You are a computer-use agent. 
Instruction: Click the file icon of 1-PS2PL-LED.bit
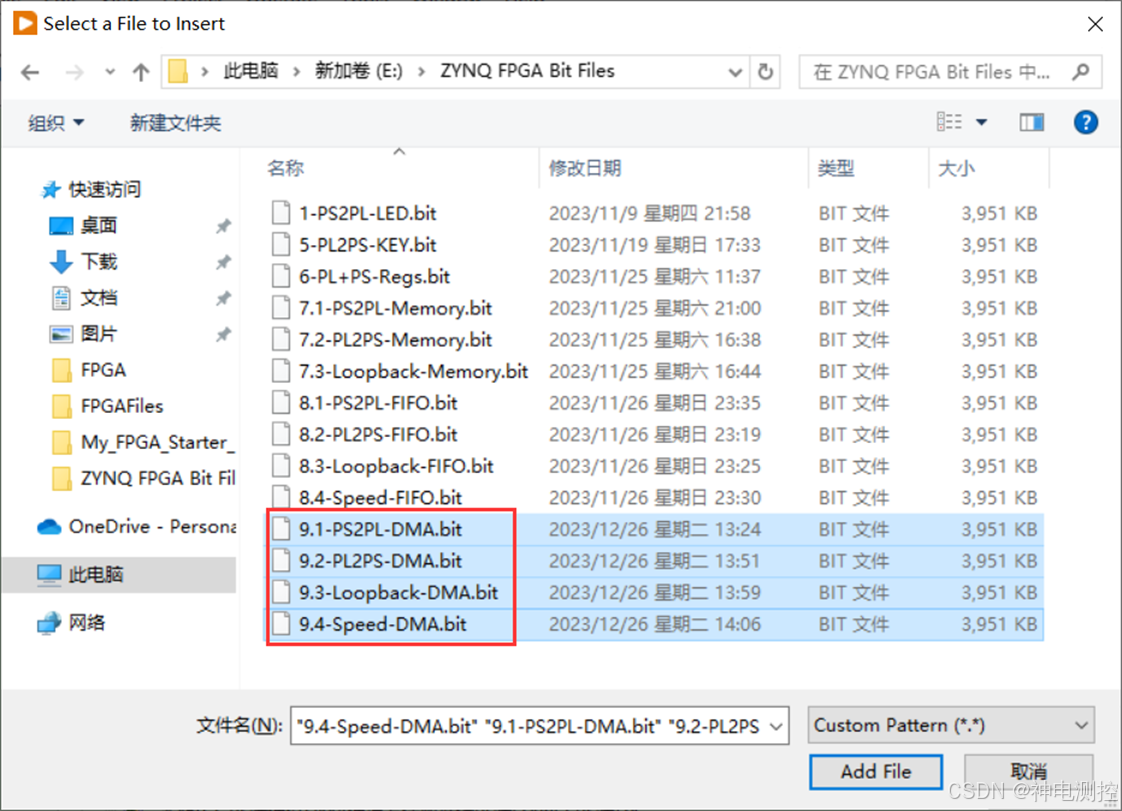[281, 213]
